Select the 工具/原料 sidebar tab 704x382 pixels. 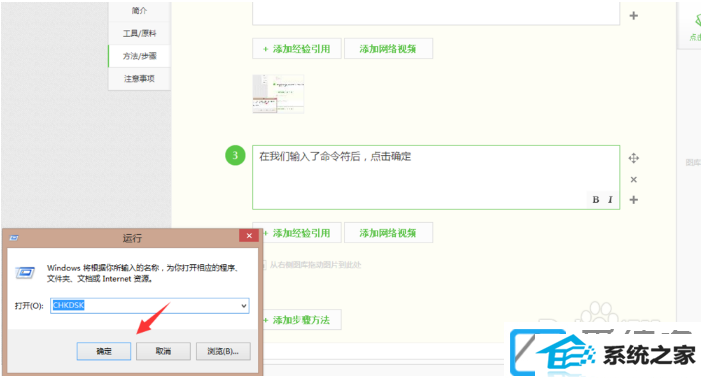[139, 33]
